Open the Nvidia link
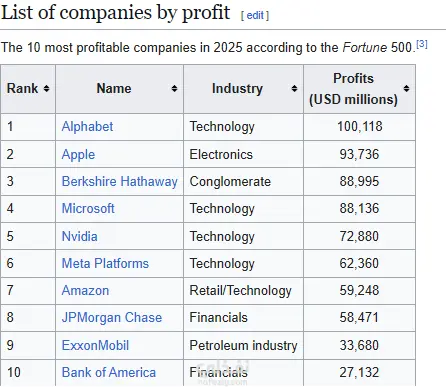 point(80,236)
